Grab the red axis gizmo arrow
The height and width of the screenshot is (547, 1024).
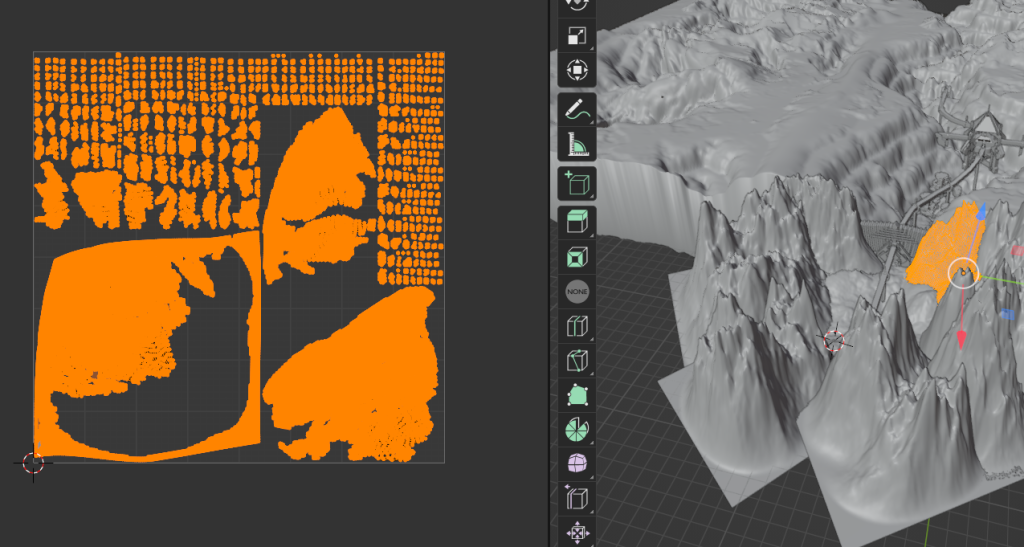point(961,340)
